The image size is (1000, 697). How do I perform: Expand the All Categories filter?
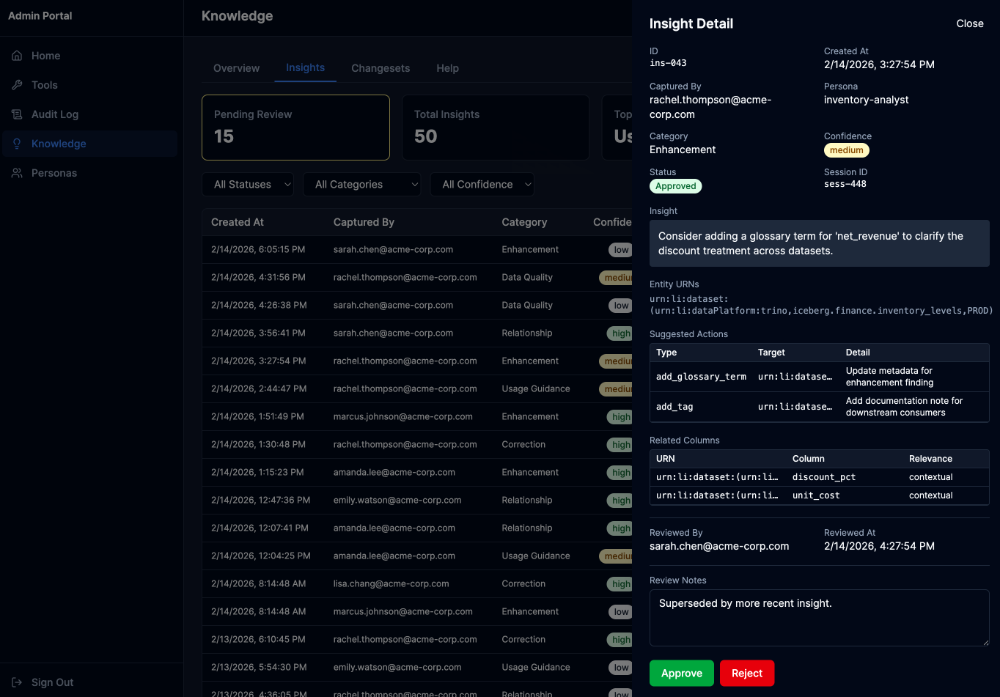(361, 184)
